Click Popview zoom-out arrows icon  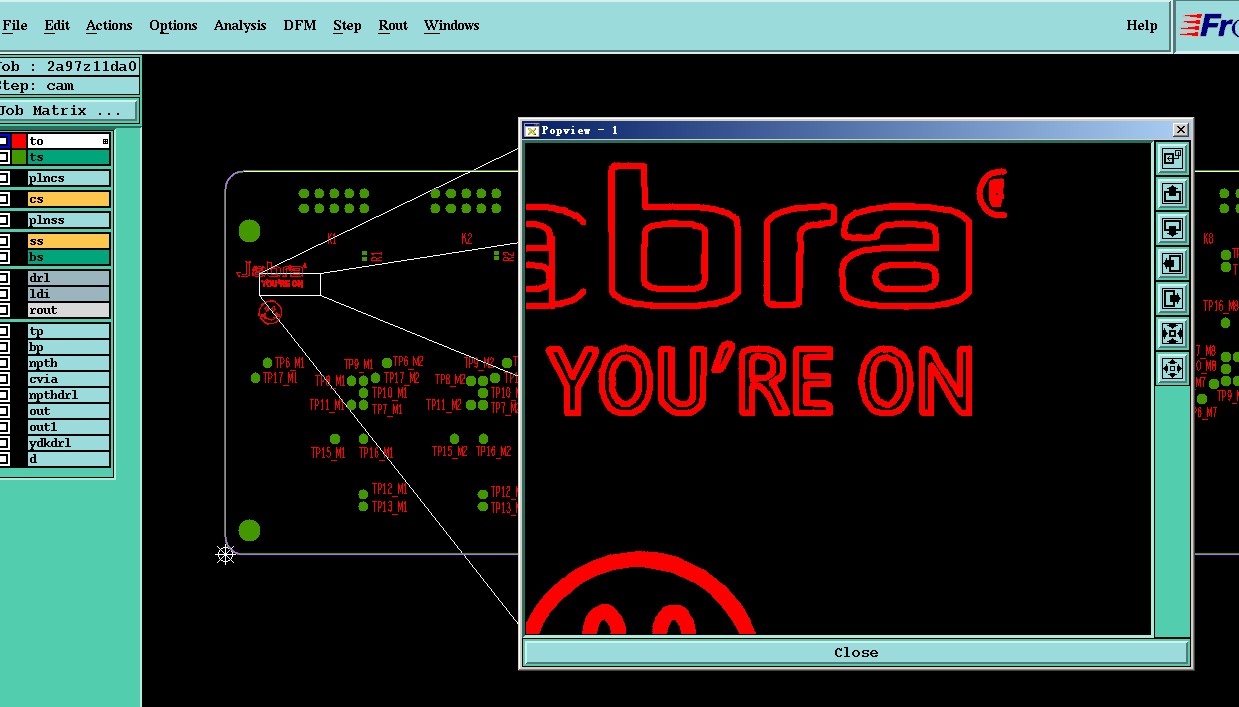point(1172,369)
